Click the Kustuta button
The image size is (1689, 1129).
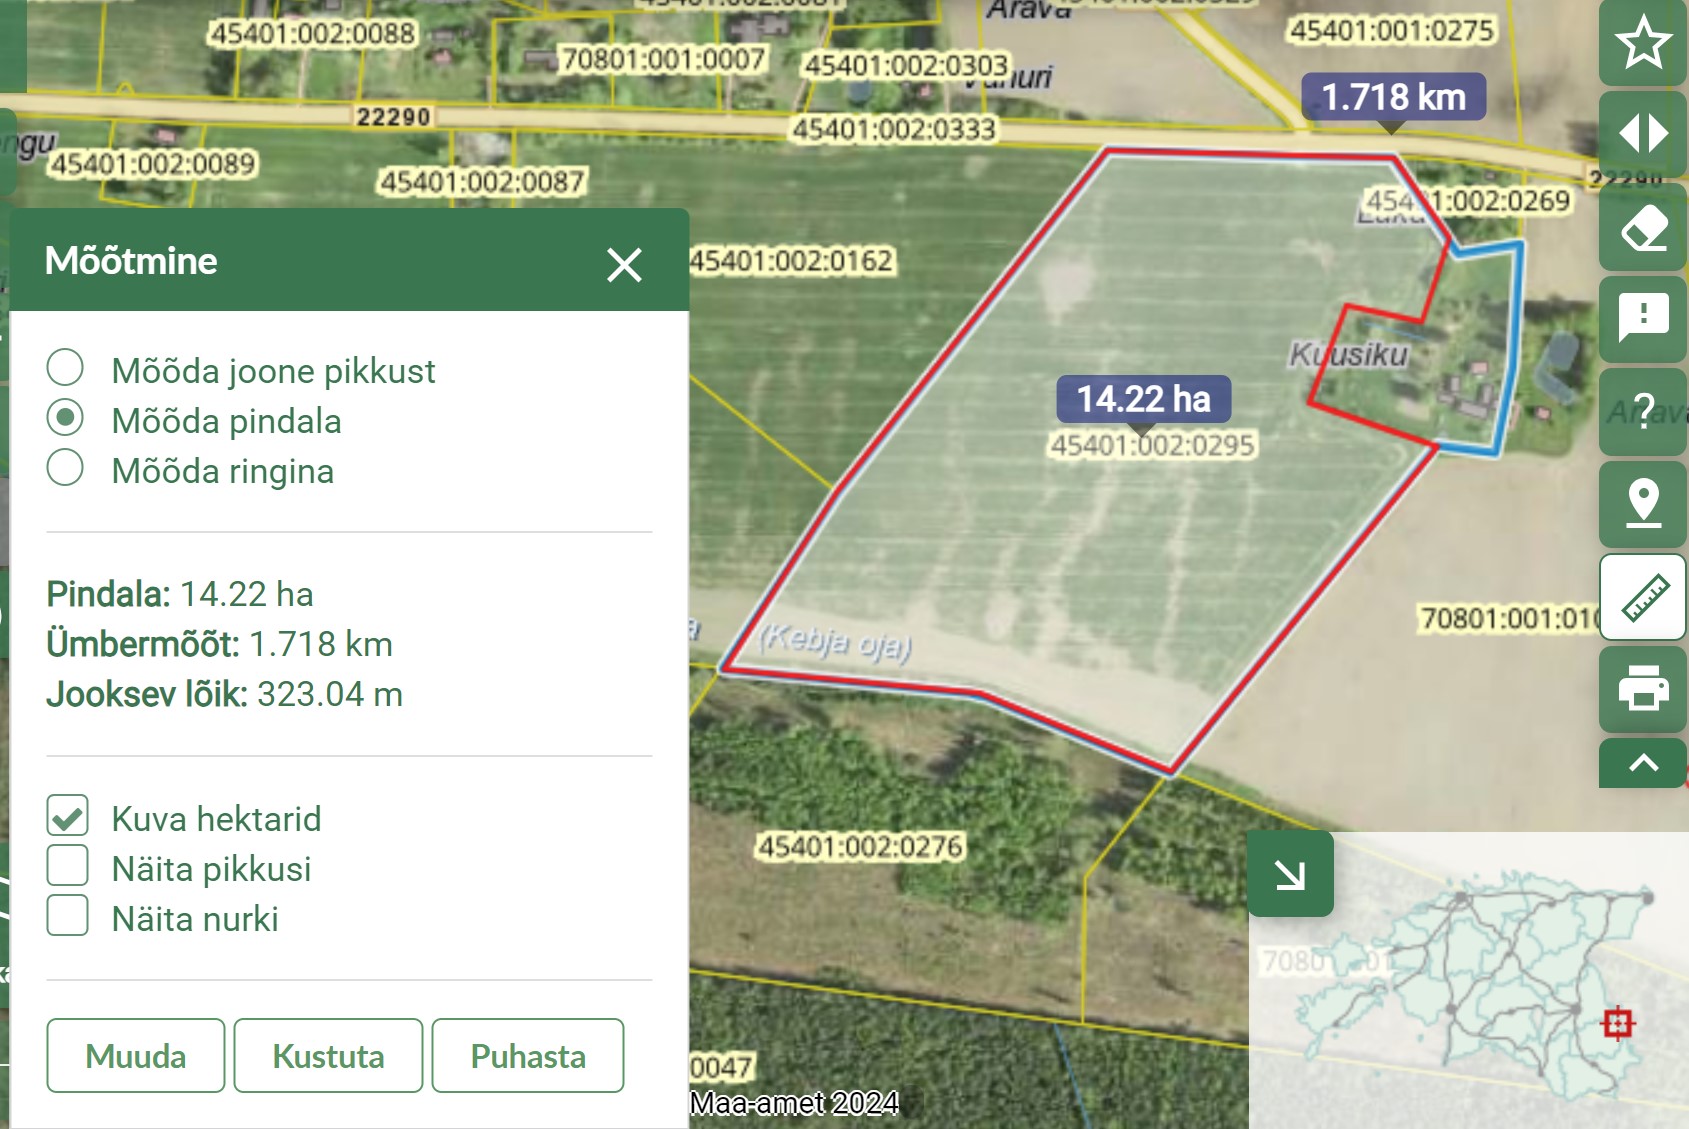[x=328, y=1056]
